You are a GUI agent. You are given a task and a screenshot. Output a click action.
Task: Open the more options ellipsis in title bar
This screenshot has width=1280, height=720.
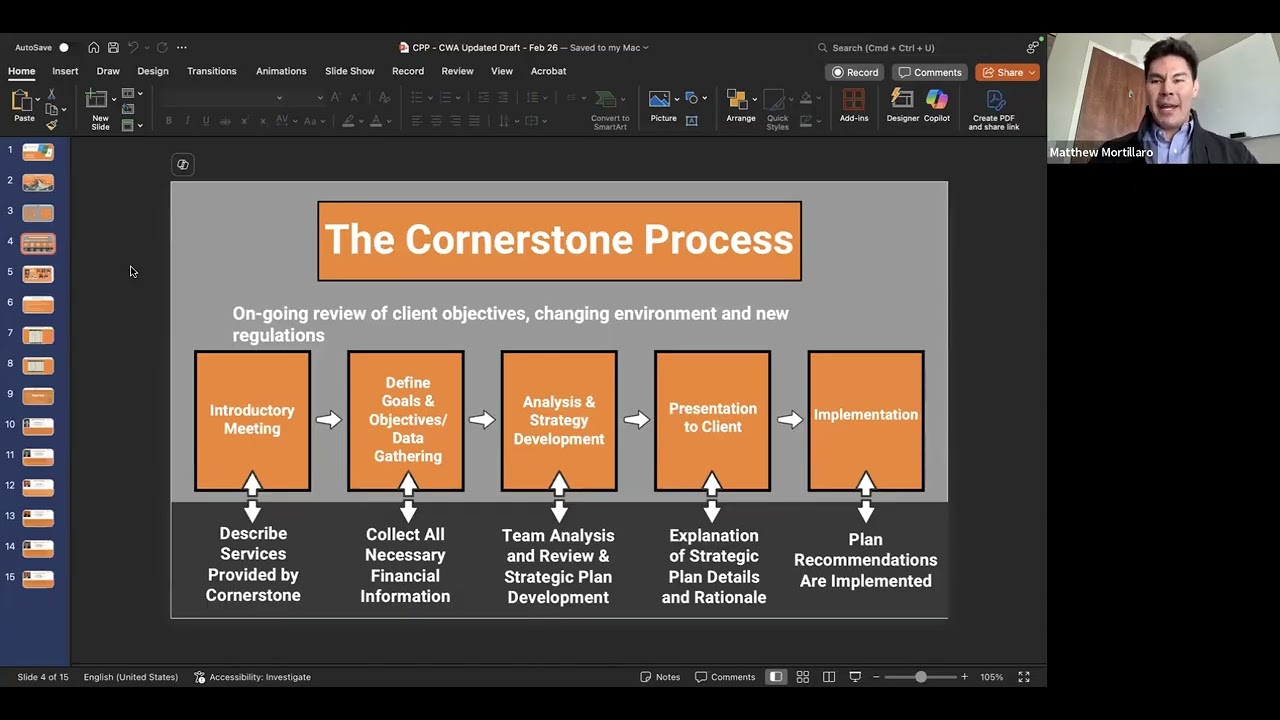(x=182, y=47)
